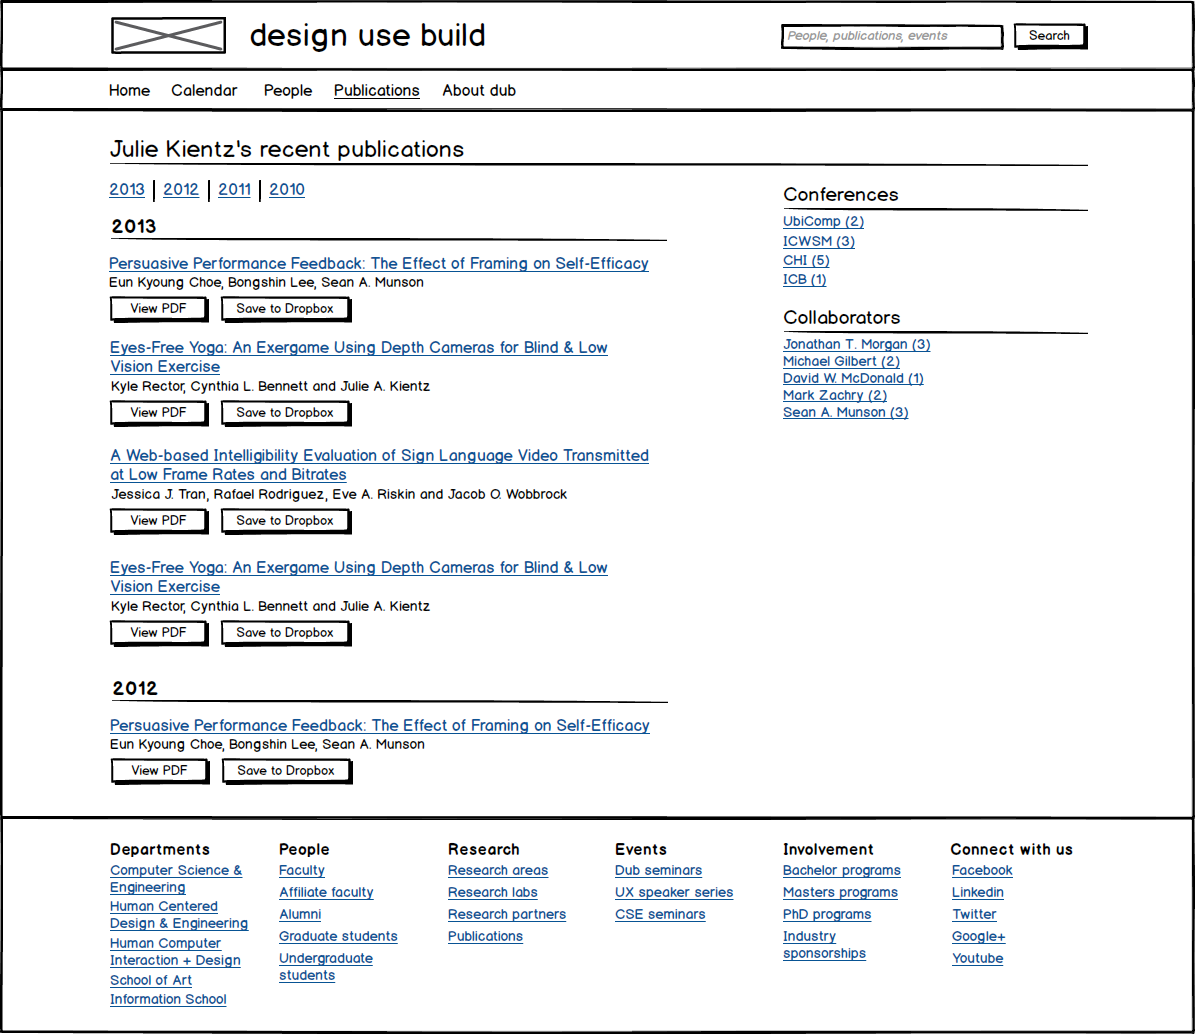Select the Publications nav item
The width and height of the screenshot is (1195, 1034).
[376, 91]
